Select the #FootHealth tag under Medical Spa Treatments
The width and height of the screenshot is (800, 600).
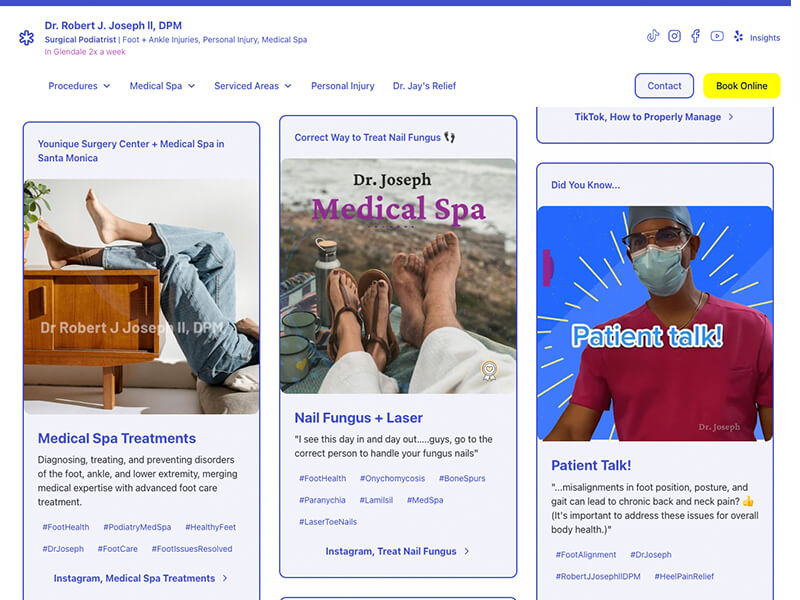[66, 527]
